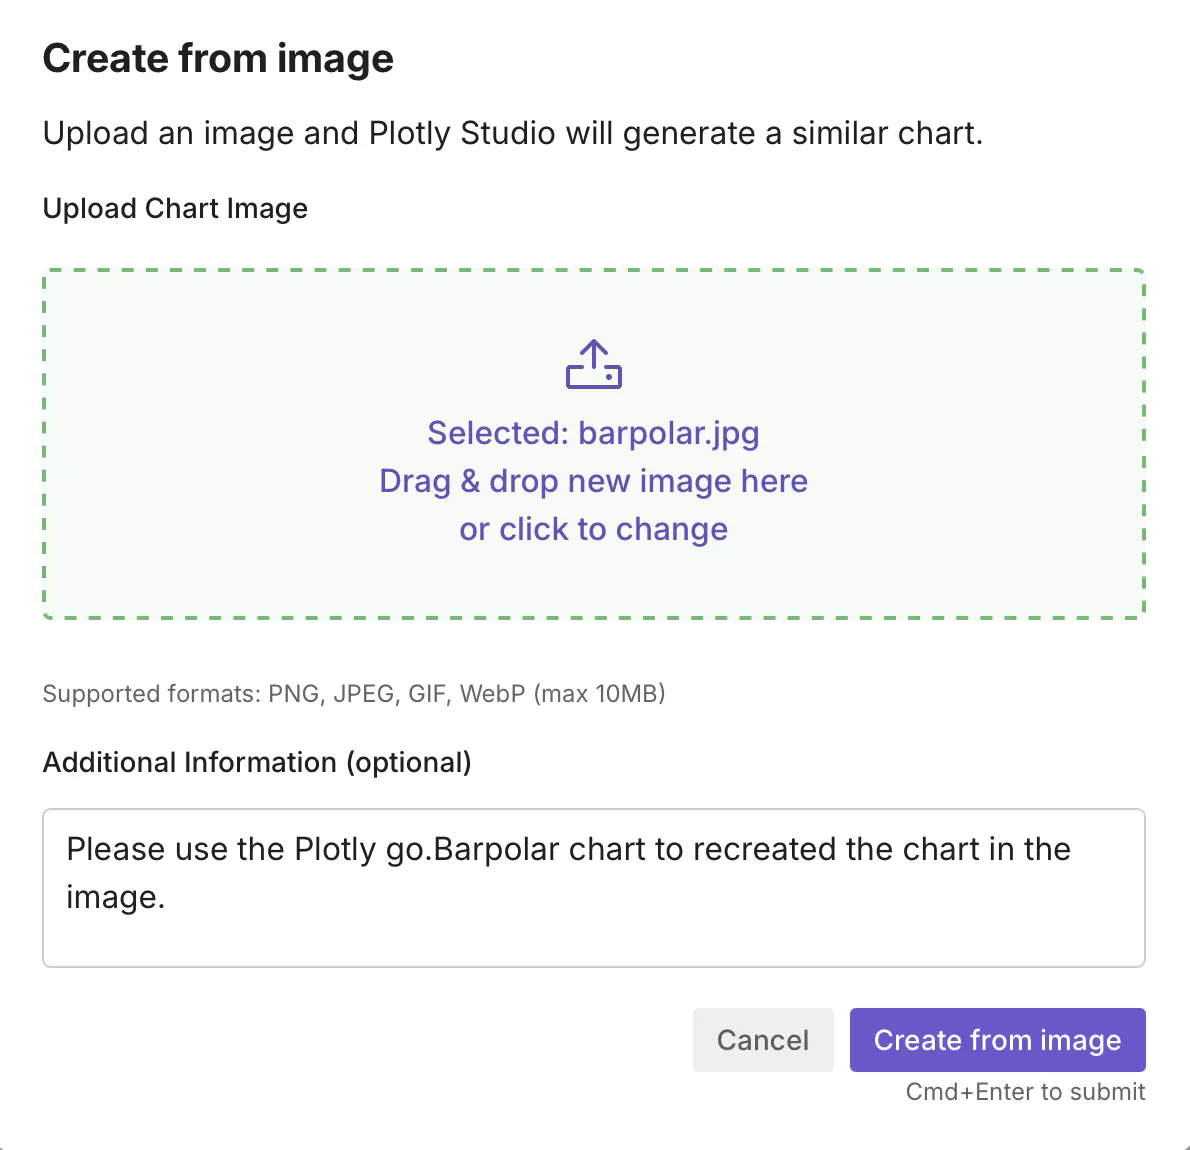The width and height of the screenshot is (1190, 1150).
Task: Click the purple upload indicator in the dashed area
Action: point(593,364)
